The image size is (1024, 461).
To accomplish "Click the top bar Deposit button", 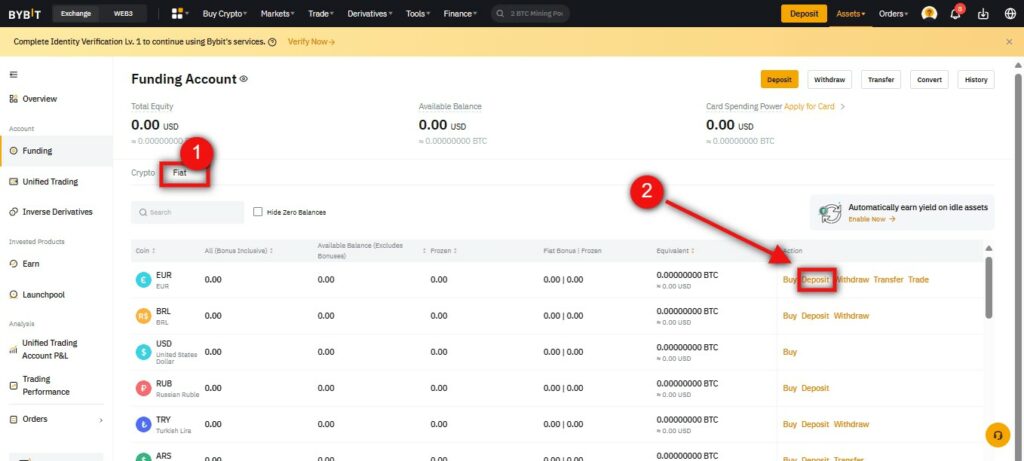I will 804,14.
